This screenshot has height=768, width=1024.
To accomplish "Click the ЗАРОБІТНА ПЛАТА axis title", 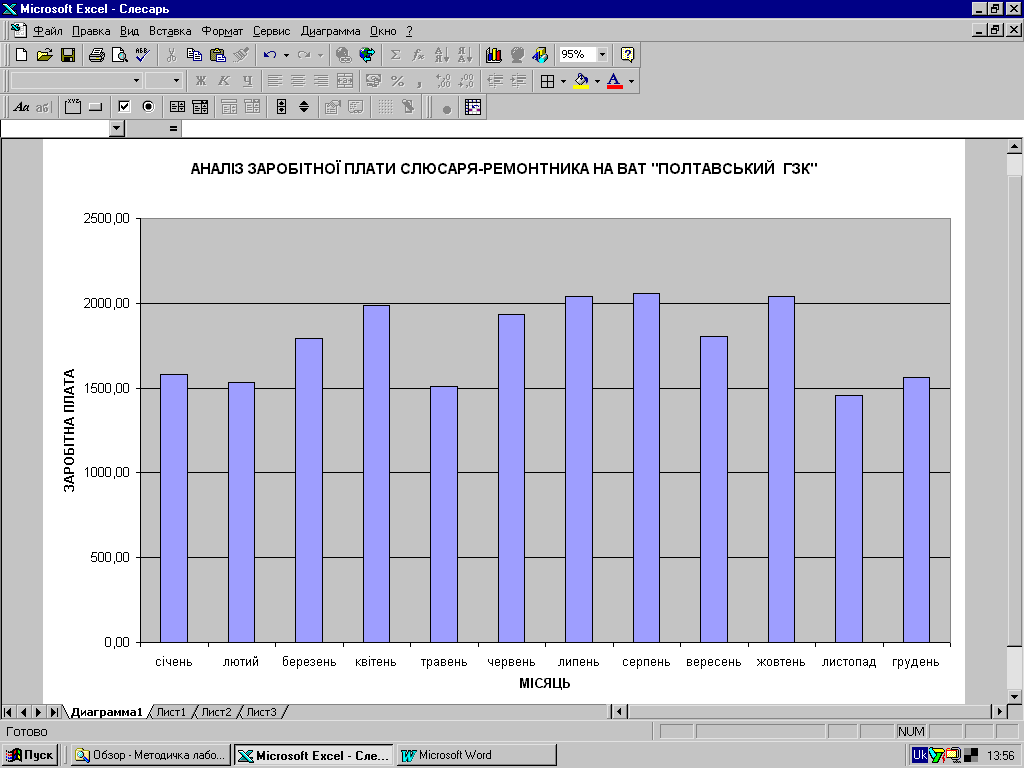I will click(69, 430).
